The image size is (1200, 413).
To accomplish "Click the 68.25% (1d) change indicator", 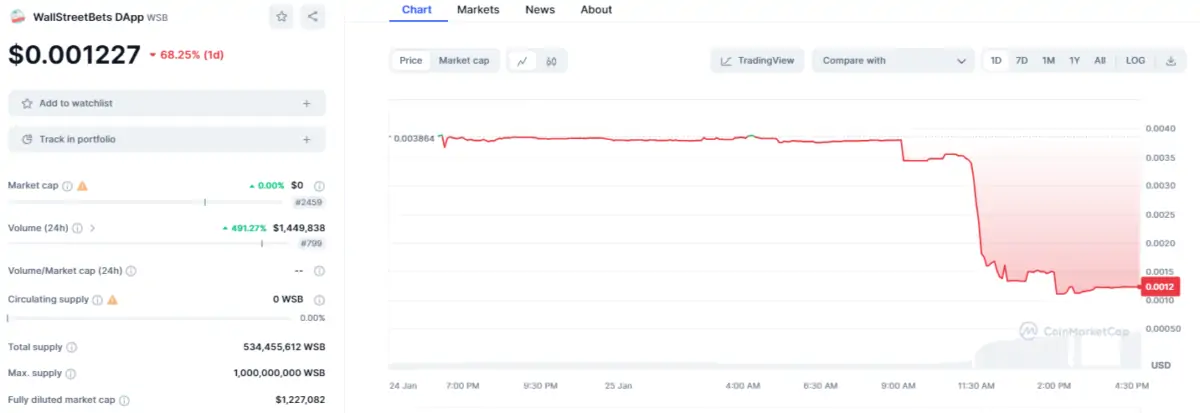I will point(186,55).
